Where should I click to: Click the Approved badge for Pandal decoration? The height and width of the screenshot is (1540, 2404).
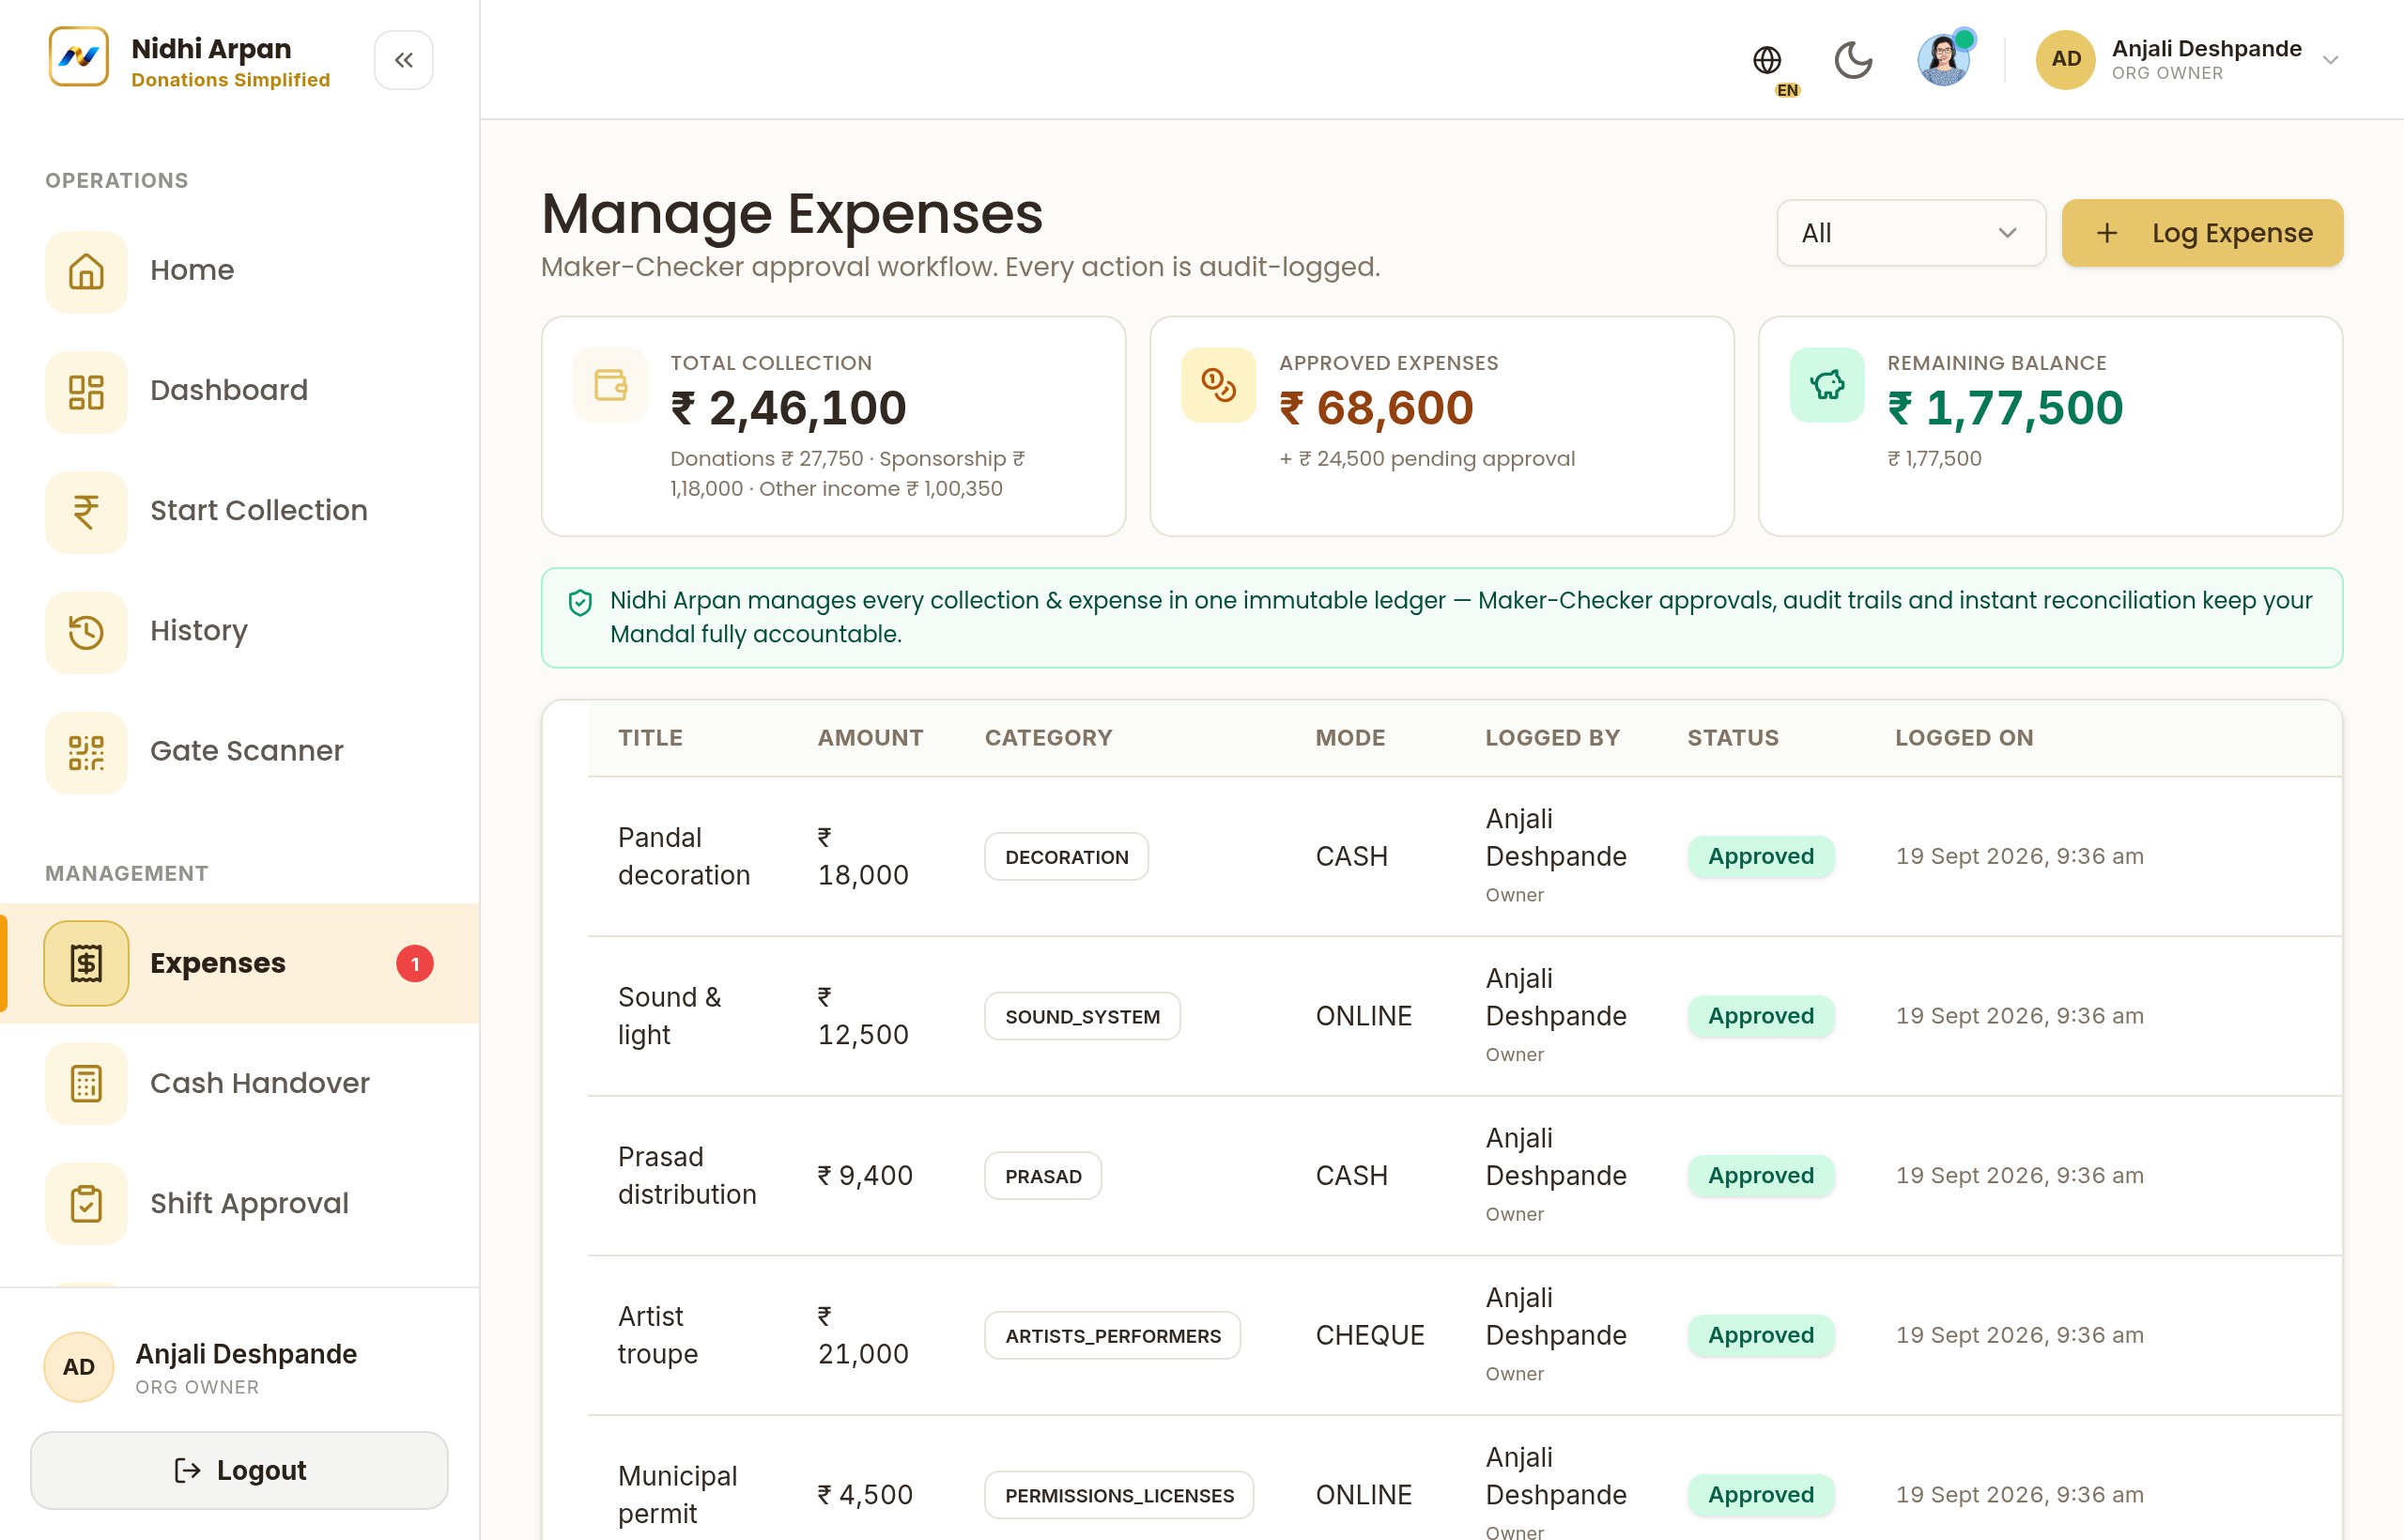pos(1761,856)
